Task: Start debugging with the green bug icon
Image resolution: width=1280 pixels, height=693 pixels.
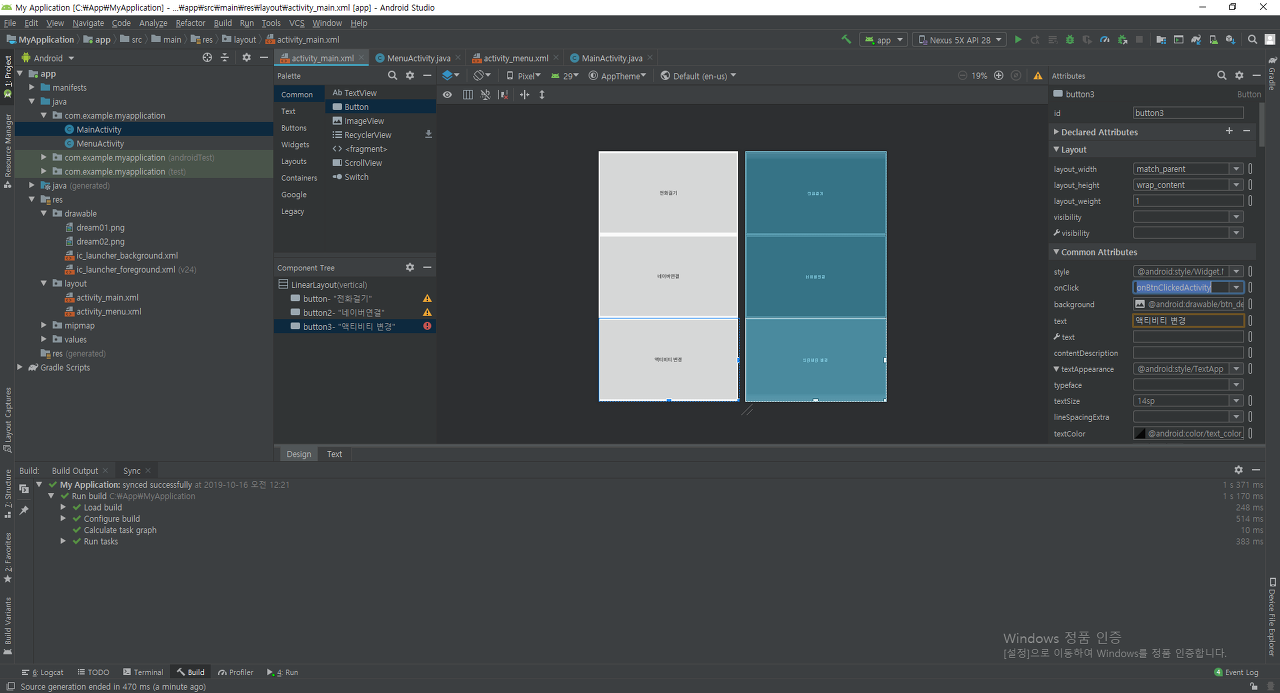Action: (1070, 40)
